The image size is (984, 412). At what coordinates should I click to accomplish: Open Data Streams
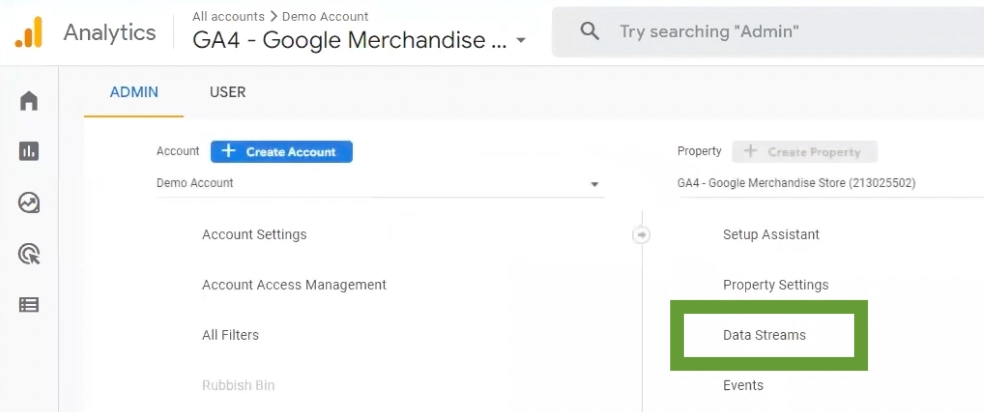pos(764,335)
